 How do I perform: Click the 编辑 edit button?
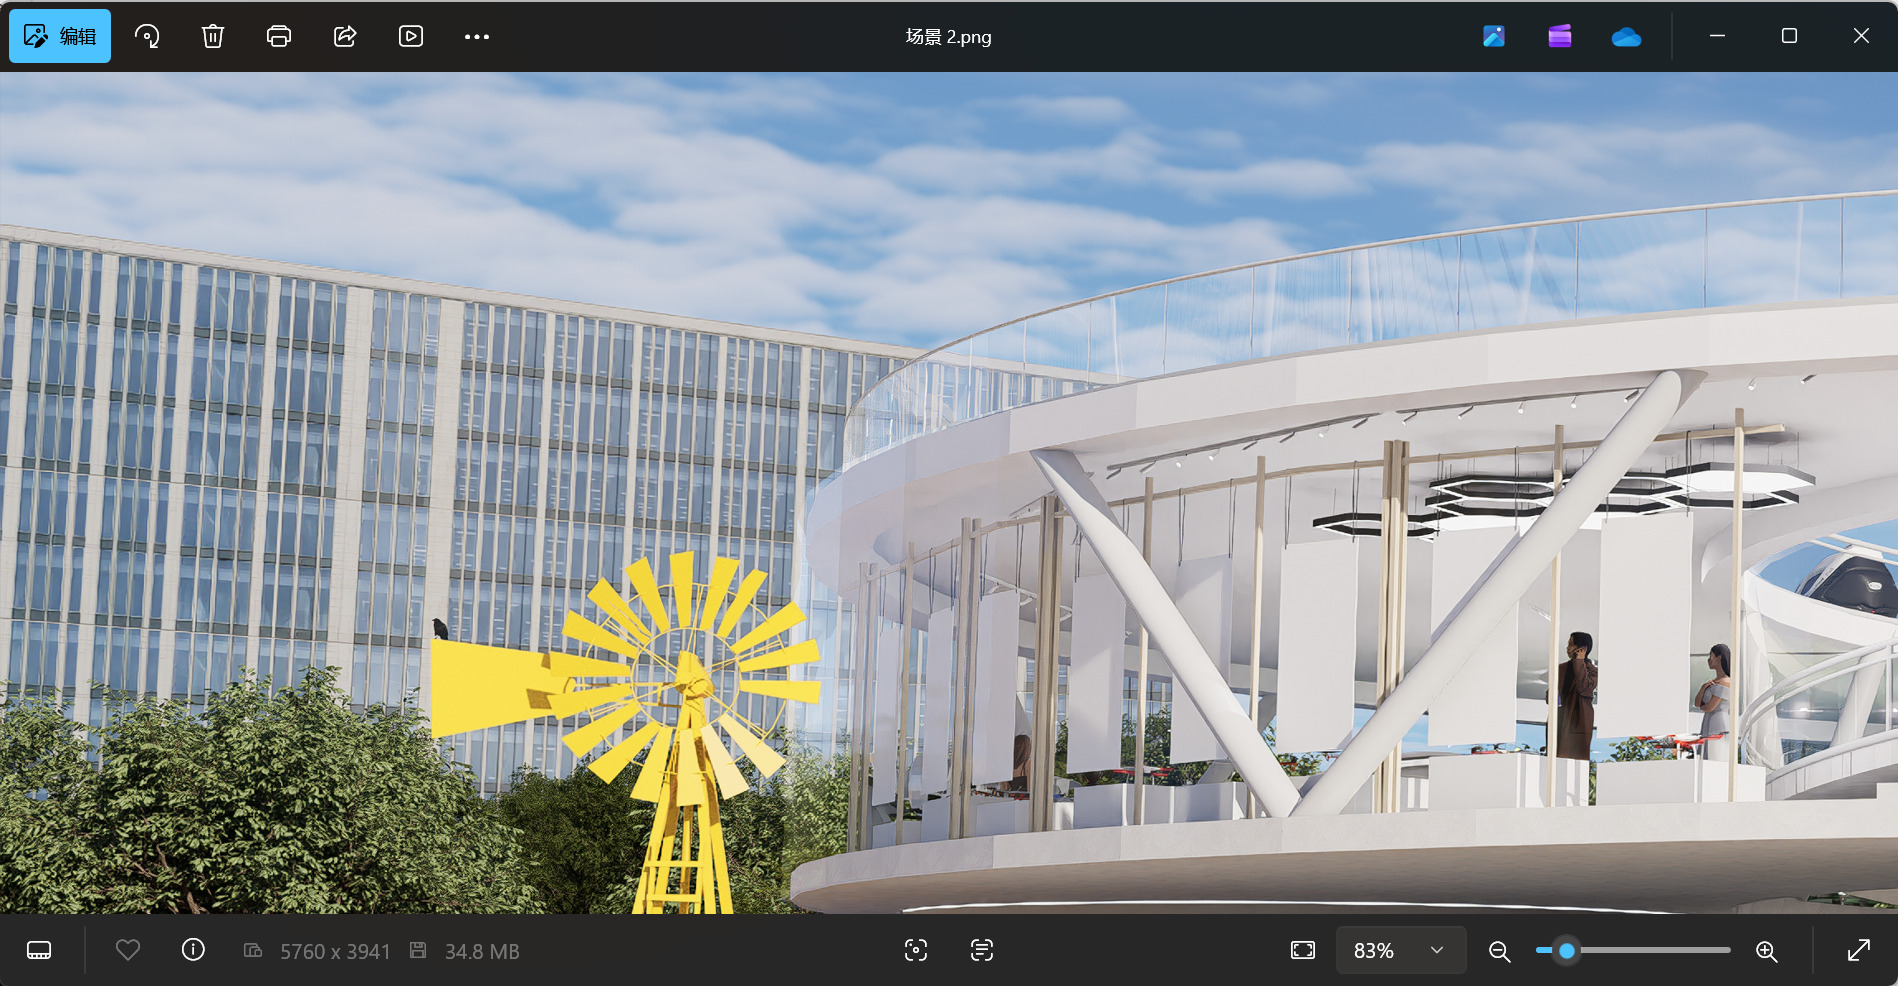(x=60, y=37)
